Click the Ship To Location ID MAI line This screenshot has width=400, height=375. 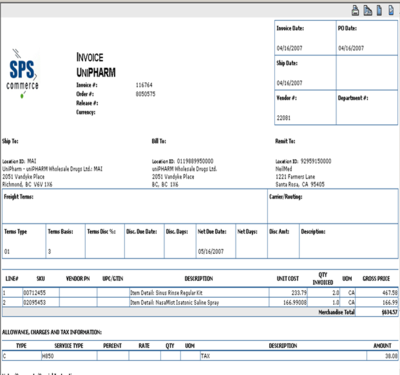click(x=19, y=161)
